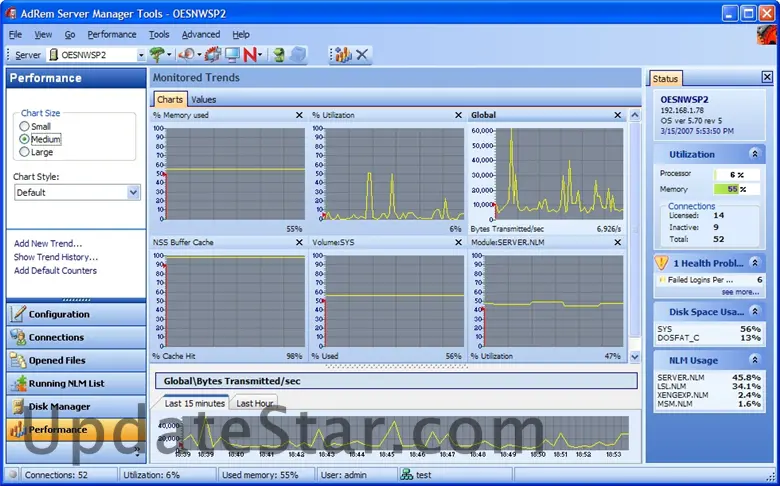Open the red N icon dropdown arrow
The width and height of the screenshot is (780, 486).
point(260,55)
